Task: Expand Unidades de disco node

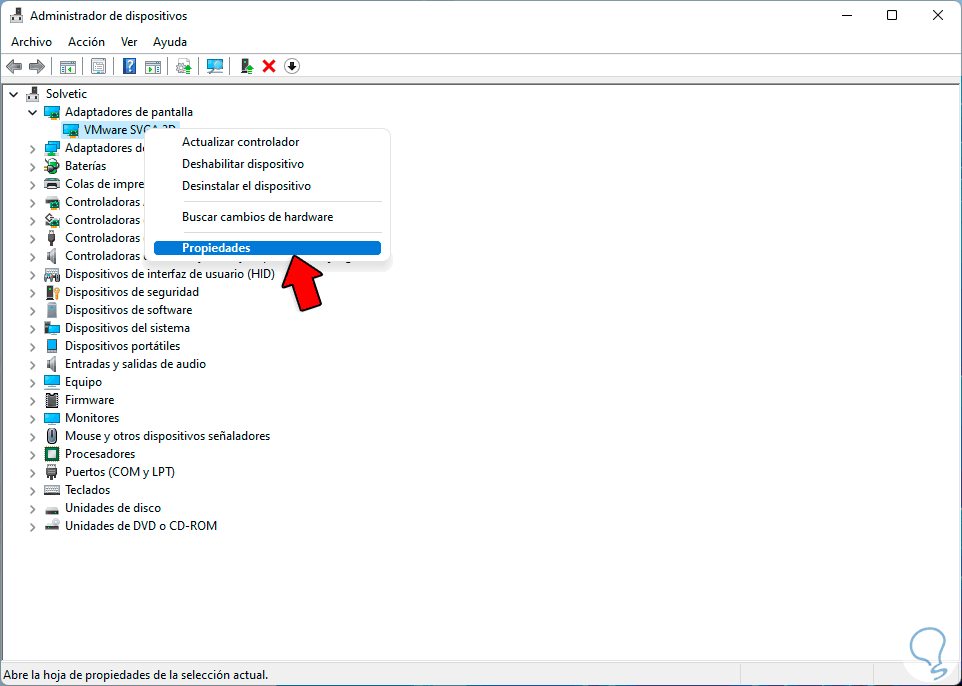Action: (33, 509)
